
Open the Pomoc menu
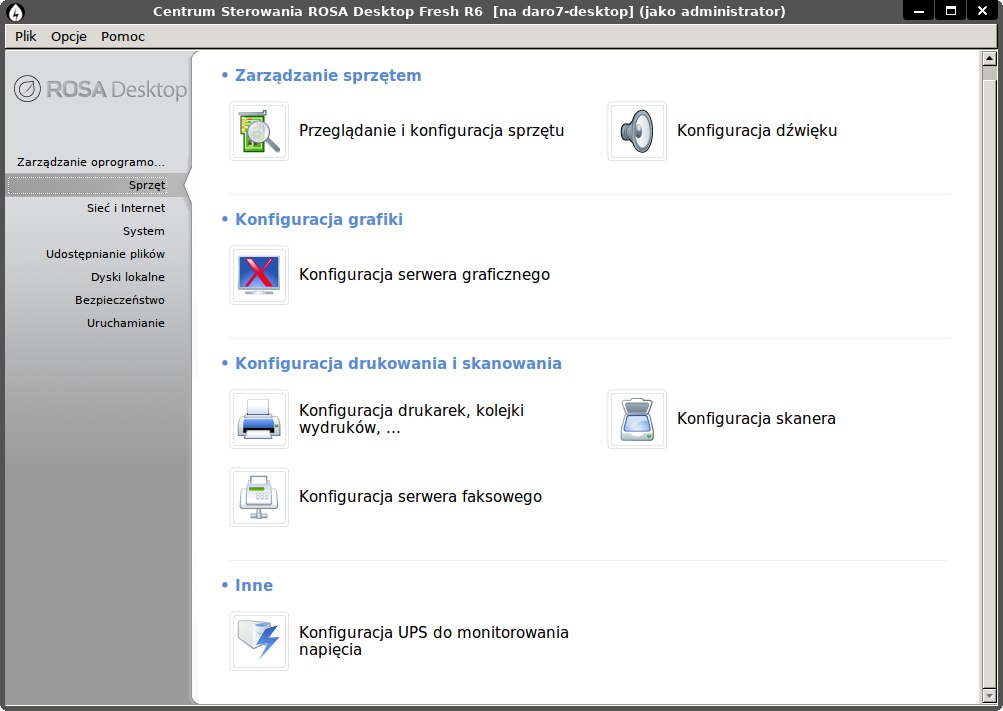click(x=123, y=36)
